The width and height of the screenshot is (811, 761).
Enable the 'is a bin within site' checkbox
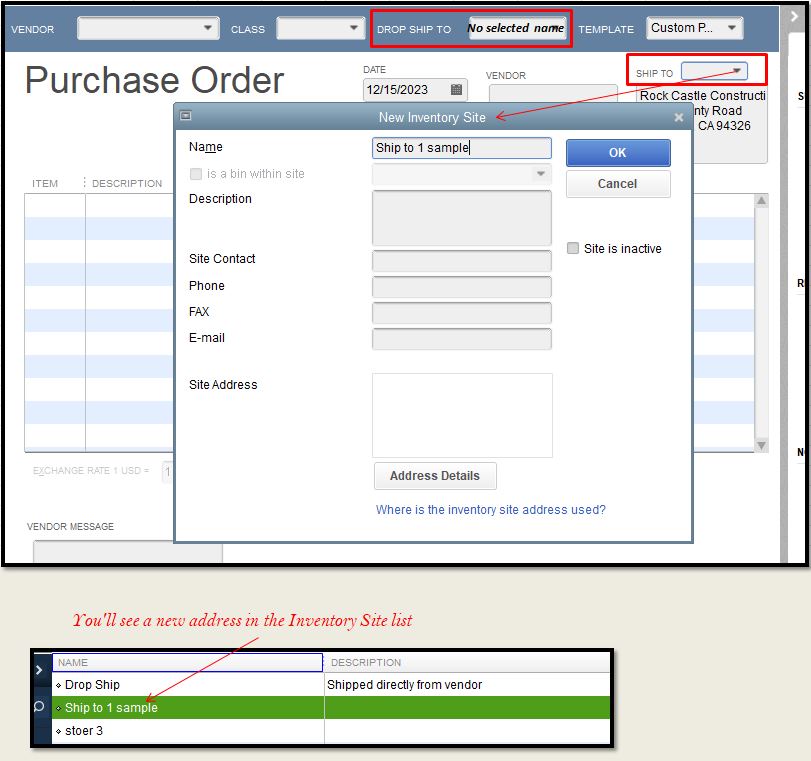point(194,174)
